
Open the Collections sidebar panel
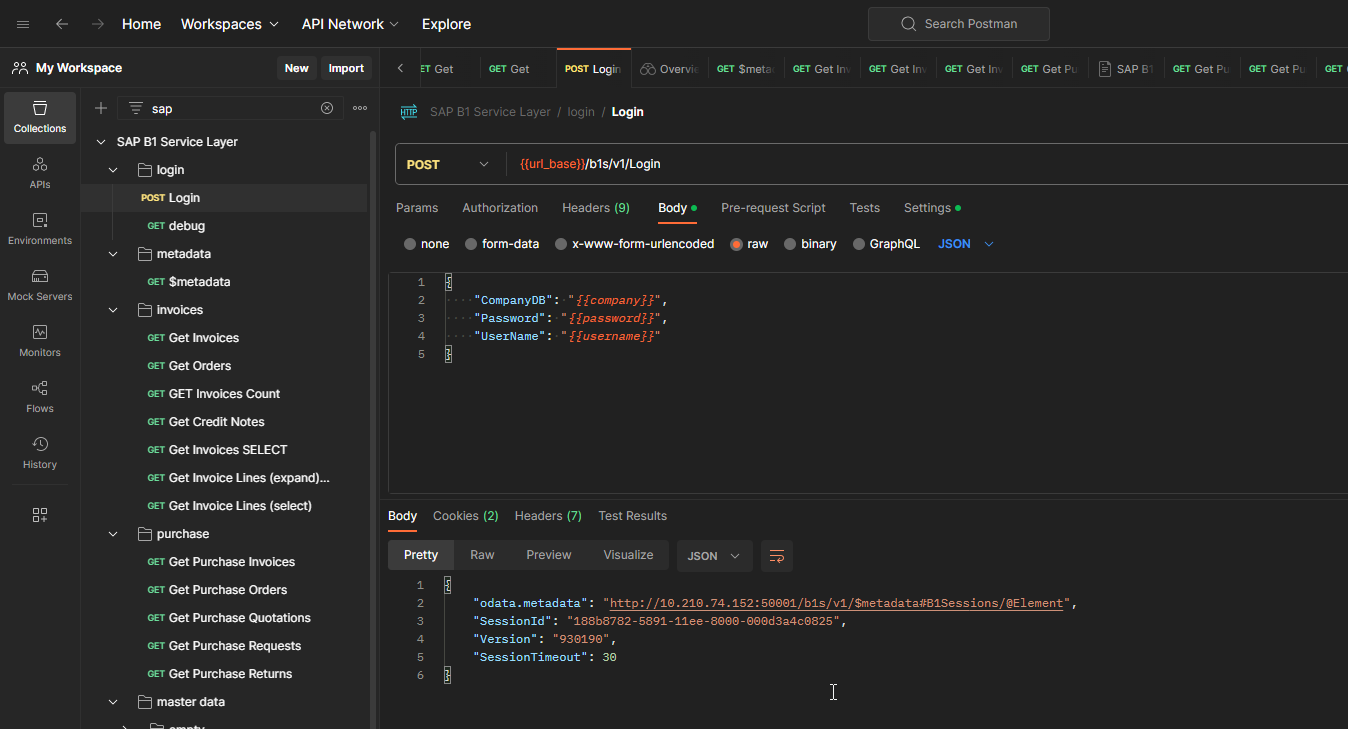(x=40, y=118)
